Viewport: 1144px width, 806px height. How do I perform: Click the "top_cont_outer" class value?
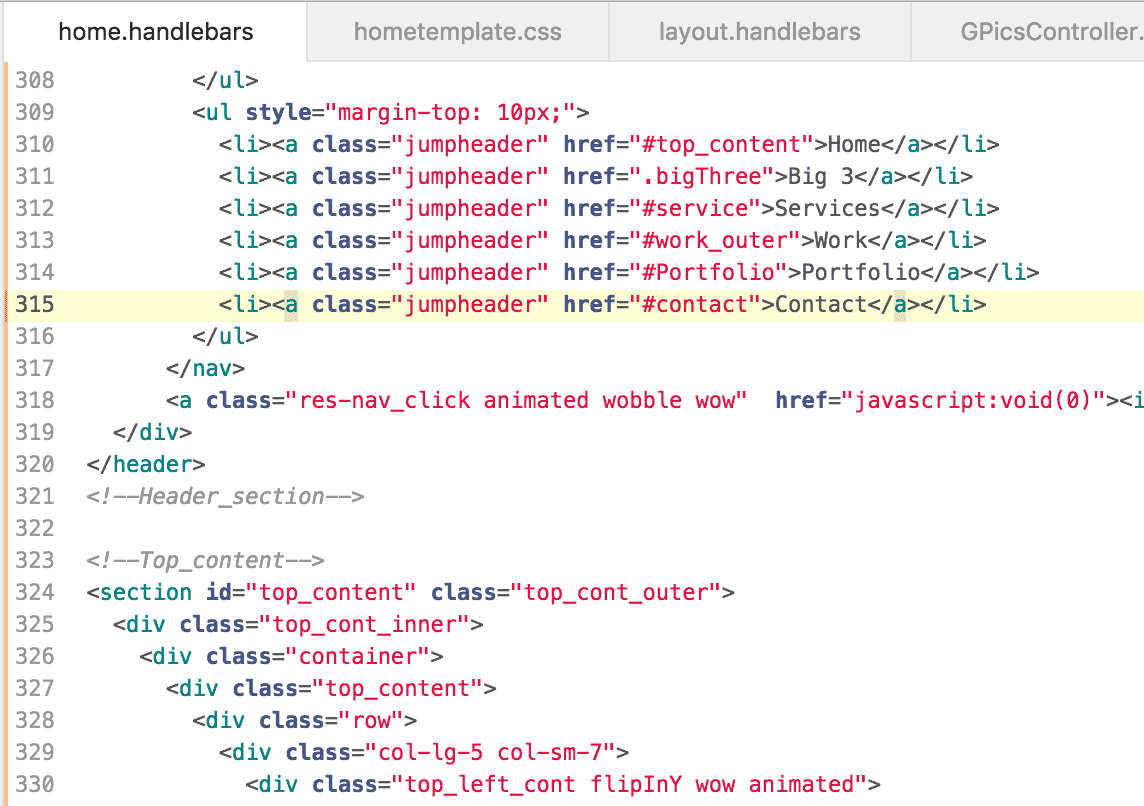pos(617,592)
